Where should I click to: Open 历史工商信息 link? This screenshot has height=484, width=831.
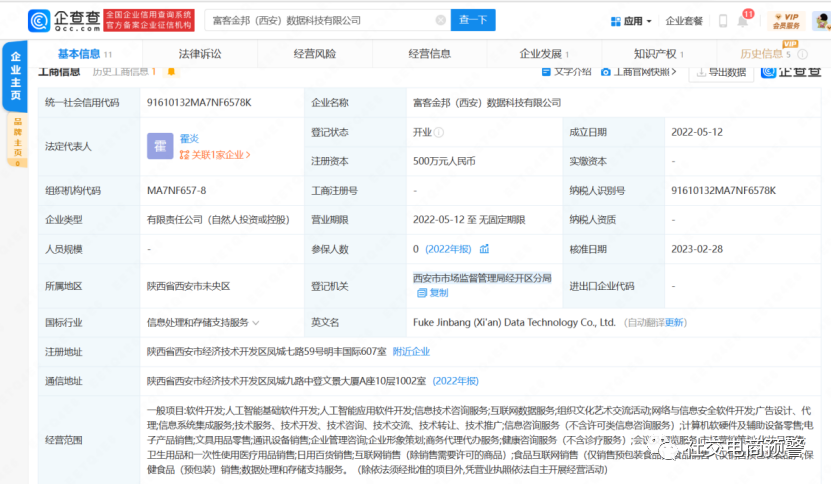[124, 72]
